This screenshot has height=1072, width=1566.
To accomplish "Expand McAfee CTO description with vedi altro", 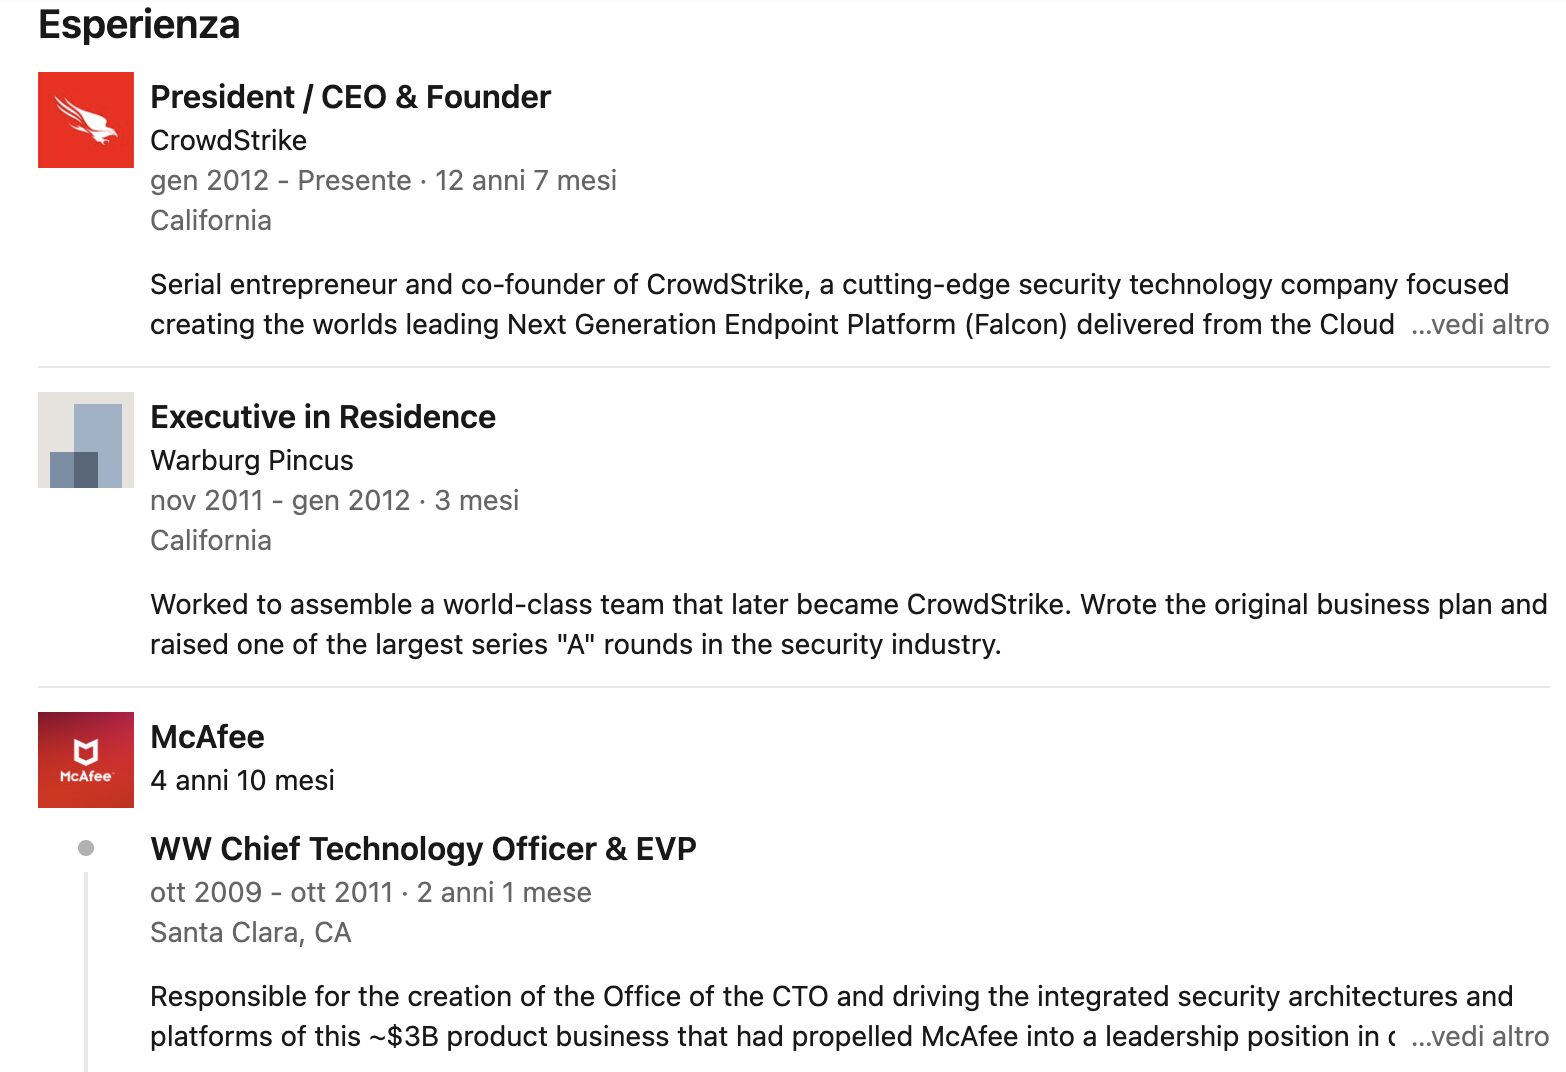I will [1479, 1036].
